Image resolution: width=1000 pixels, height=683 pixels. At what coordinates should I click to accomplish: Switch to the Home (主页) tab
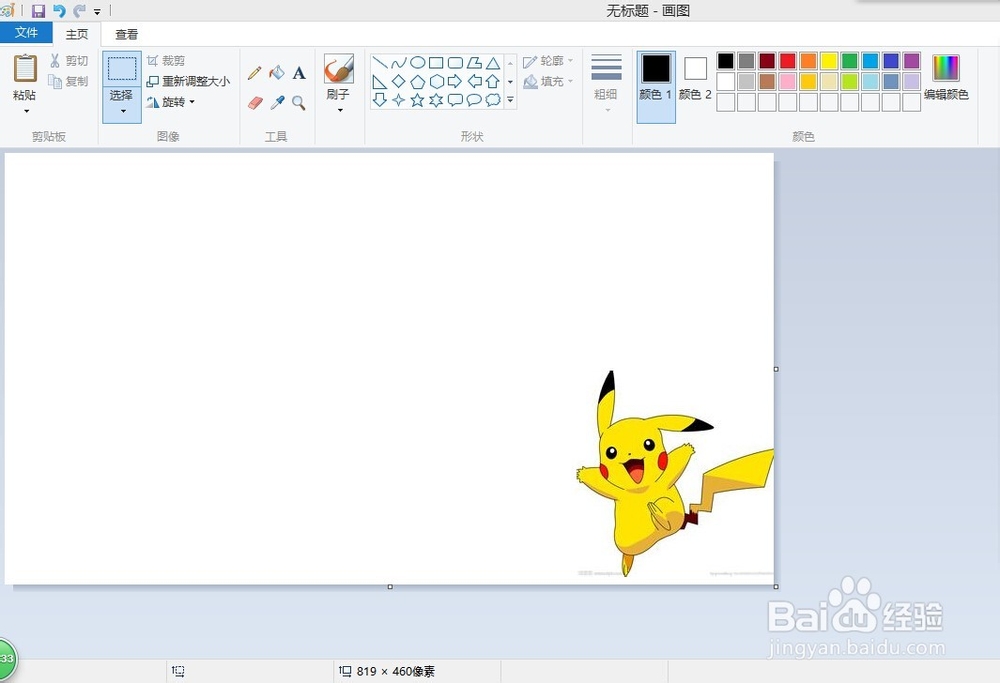click(77, 34)
